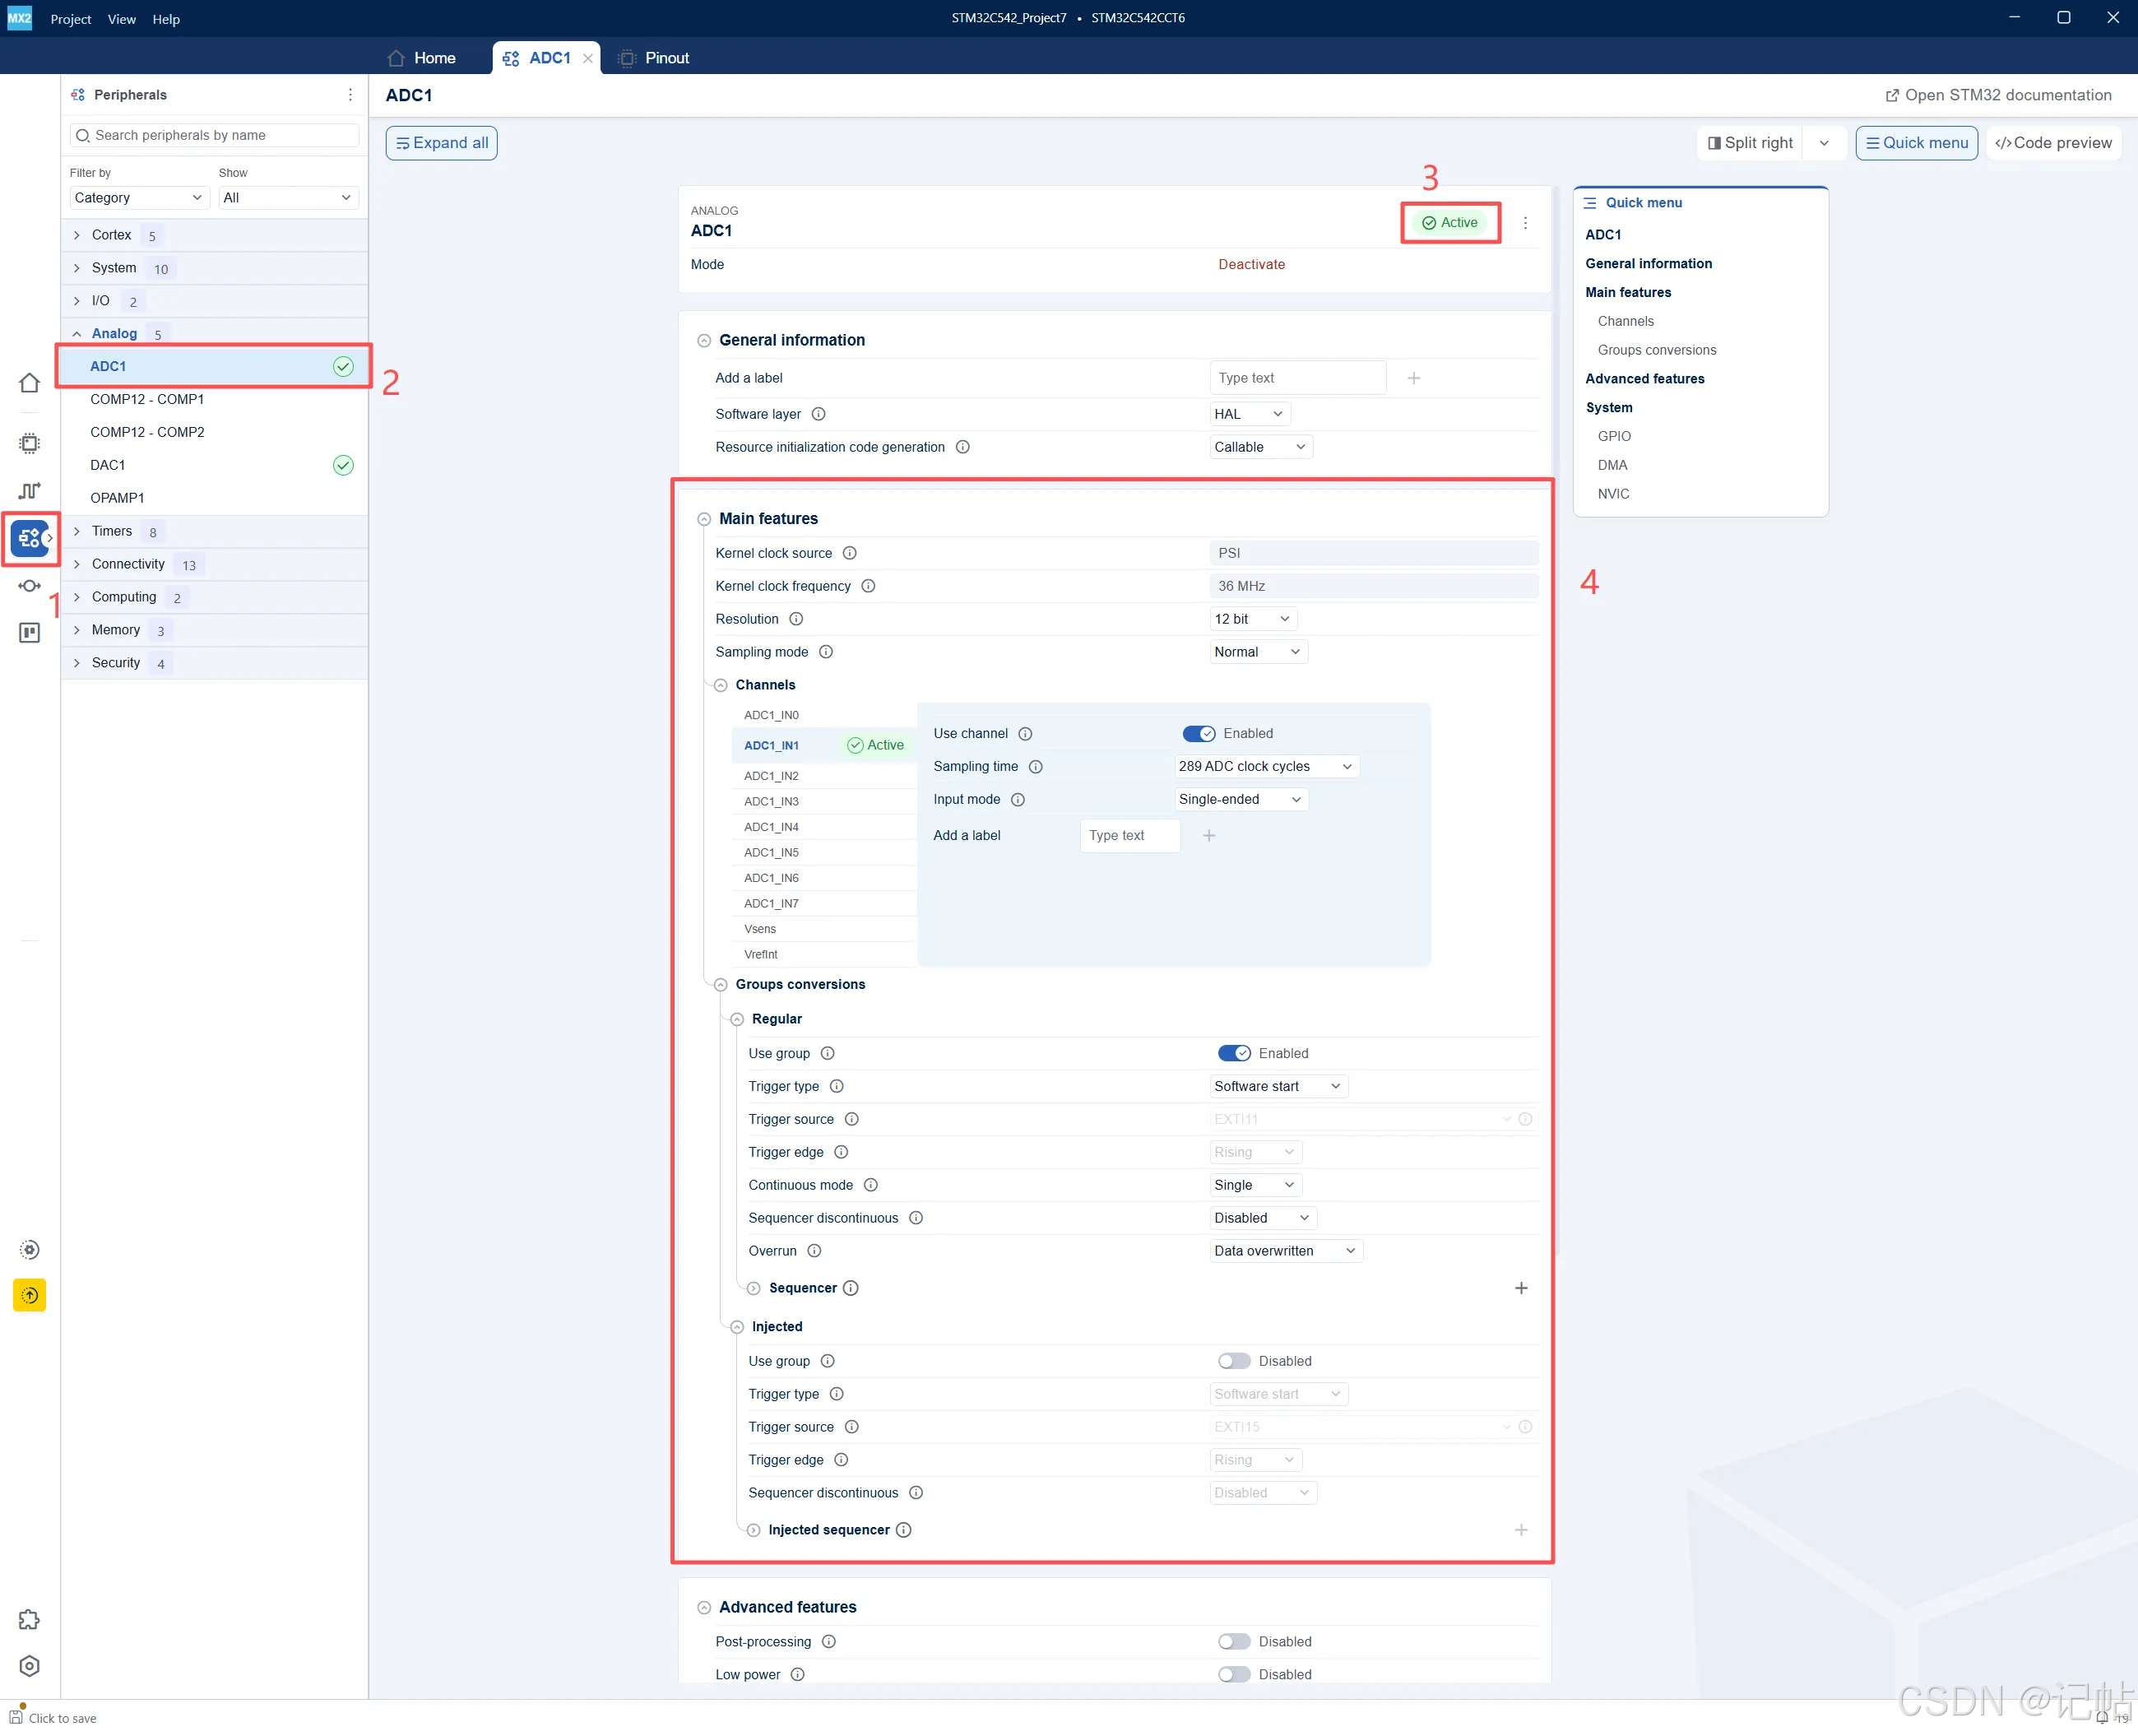Image resolution: width=2138 pixels, height=1736 pixels.
Task: Add label with plus icon in General information
Action: [x=1414, y=378]
